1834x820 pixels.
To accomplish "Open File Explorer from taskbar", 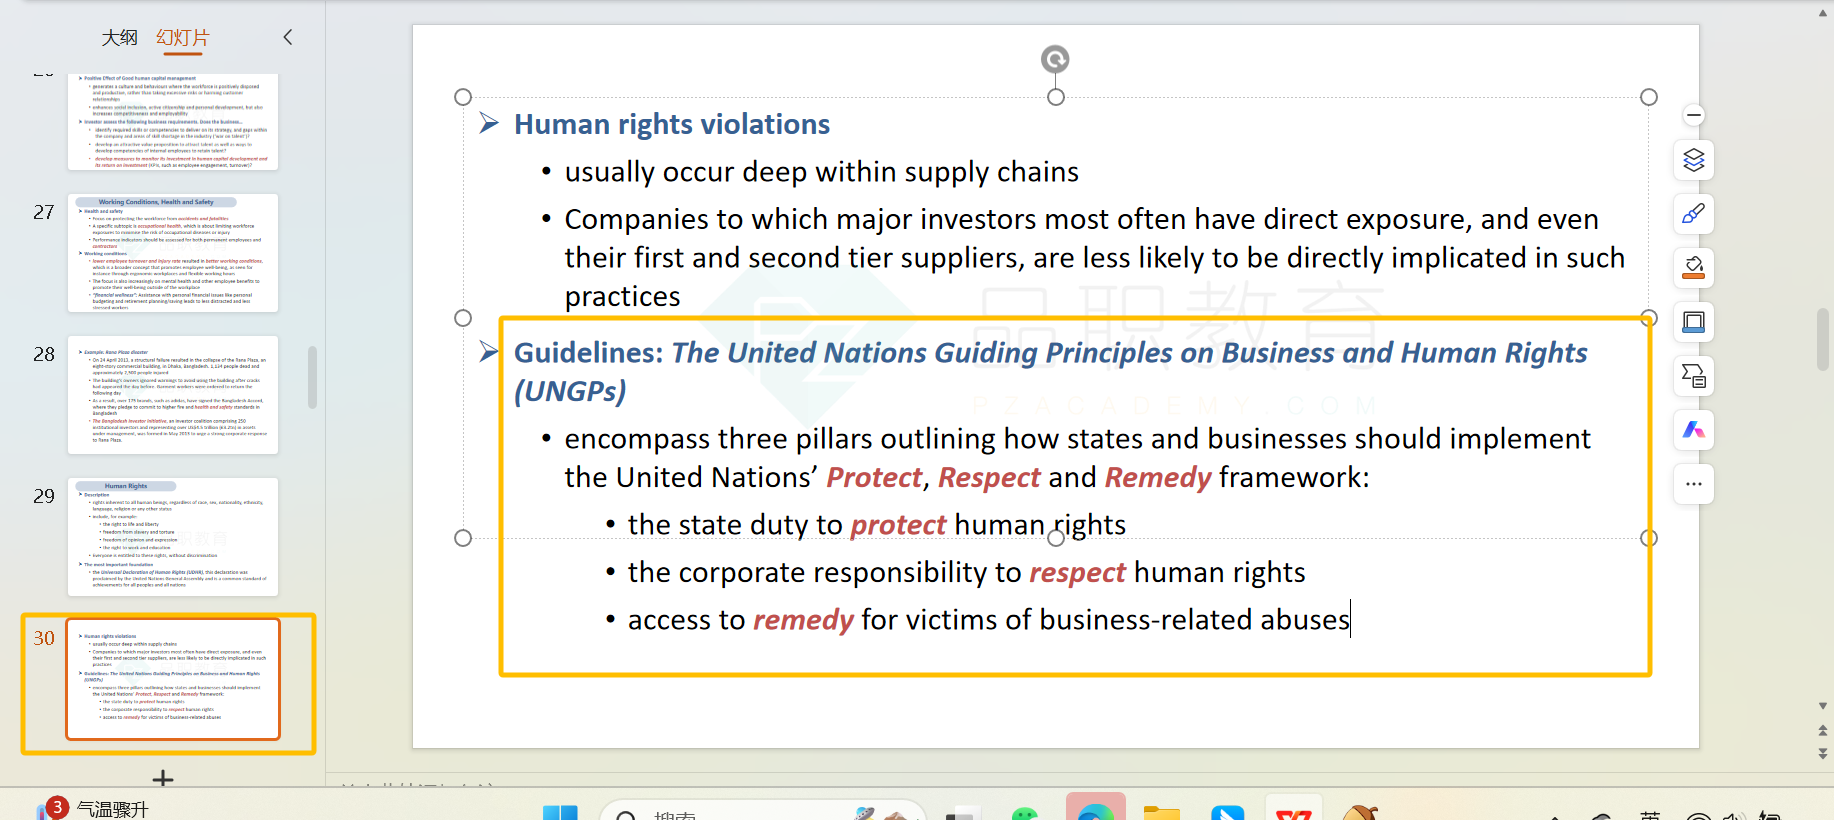I will click(x=1162, y=811).
